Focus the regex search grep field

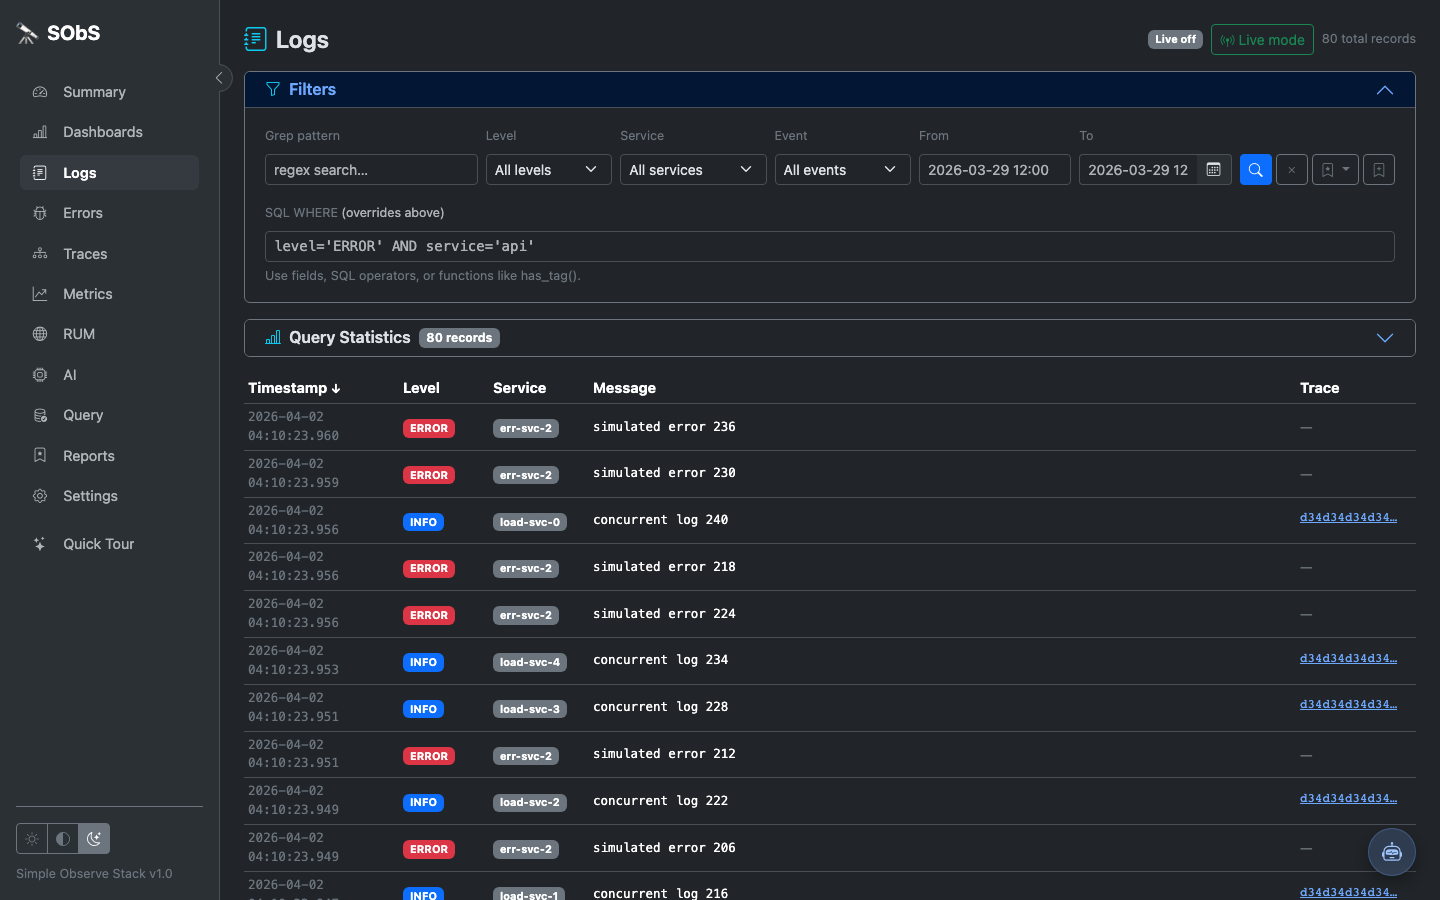click(371, 170)
